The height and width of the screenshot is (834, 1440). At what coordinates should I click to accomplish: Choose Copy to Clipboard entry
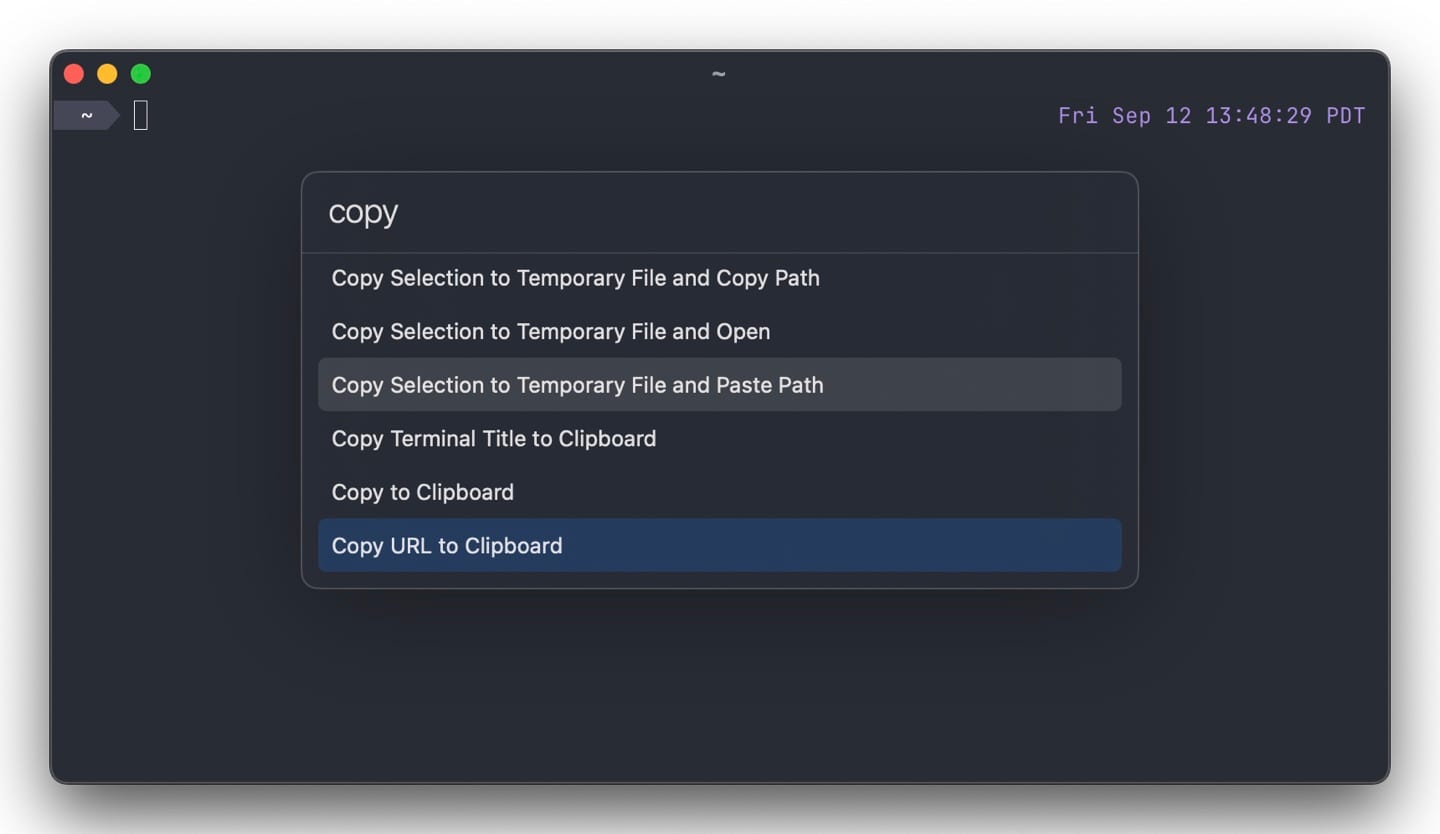719,492
